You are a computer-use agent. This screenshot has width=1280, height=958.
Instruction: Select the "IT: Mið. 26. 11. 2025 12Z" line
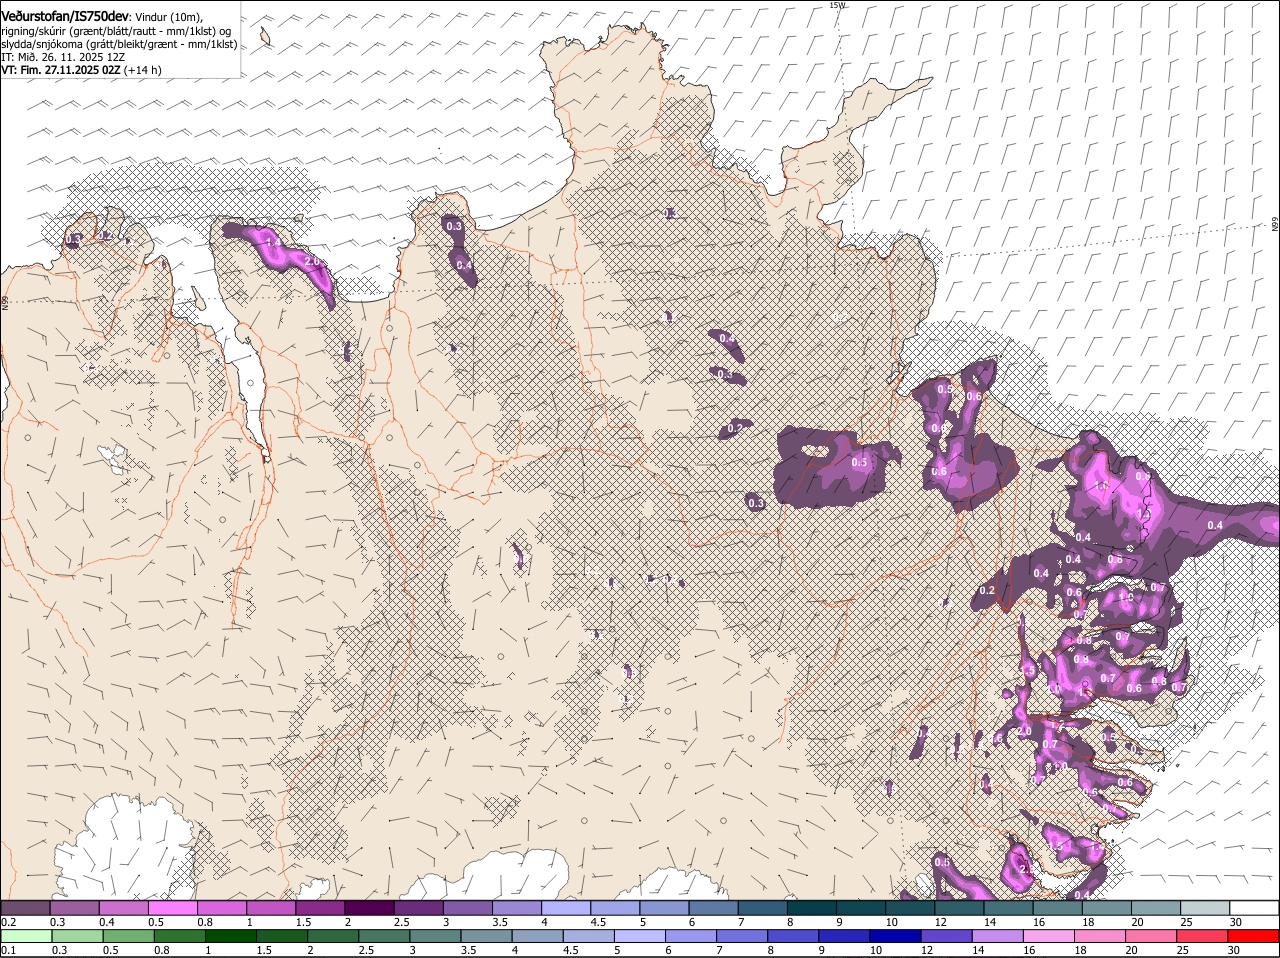pyautogui.click(x=63, y=57)
